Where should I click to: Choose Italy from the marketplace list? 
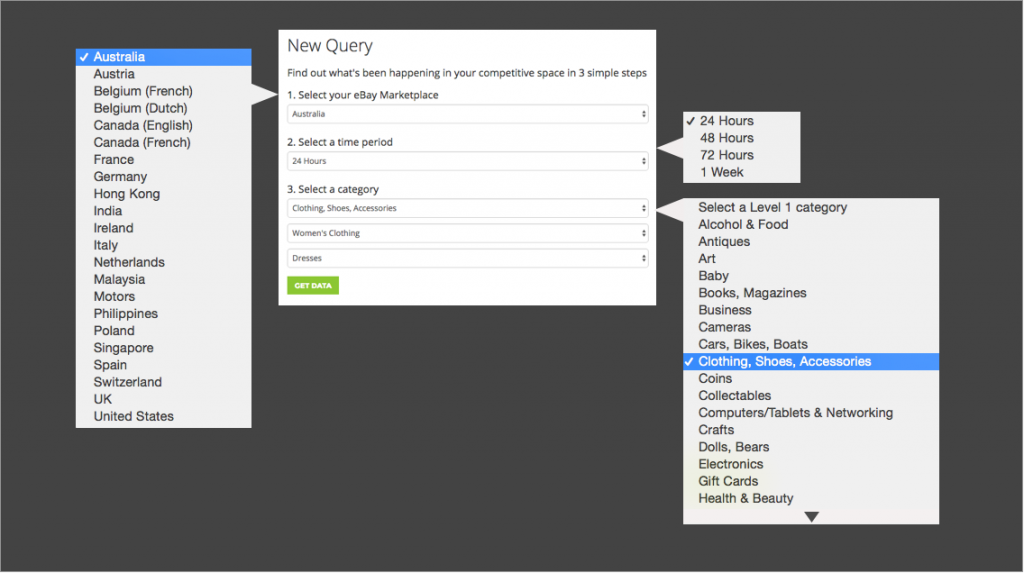click(163, 245)
